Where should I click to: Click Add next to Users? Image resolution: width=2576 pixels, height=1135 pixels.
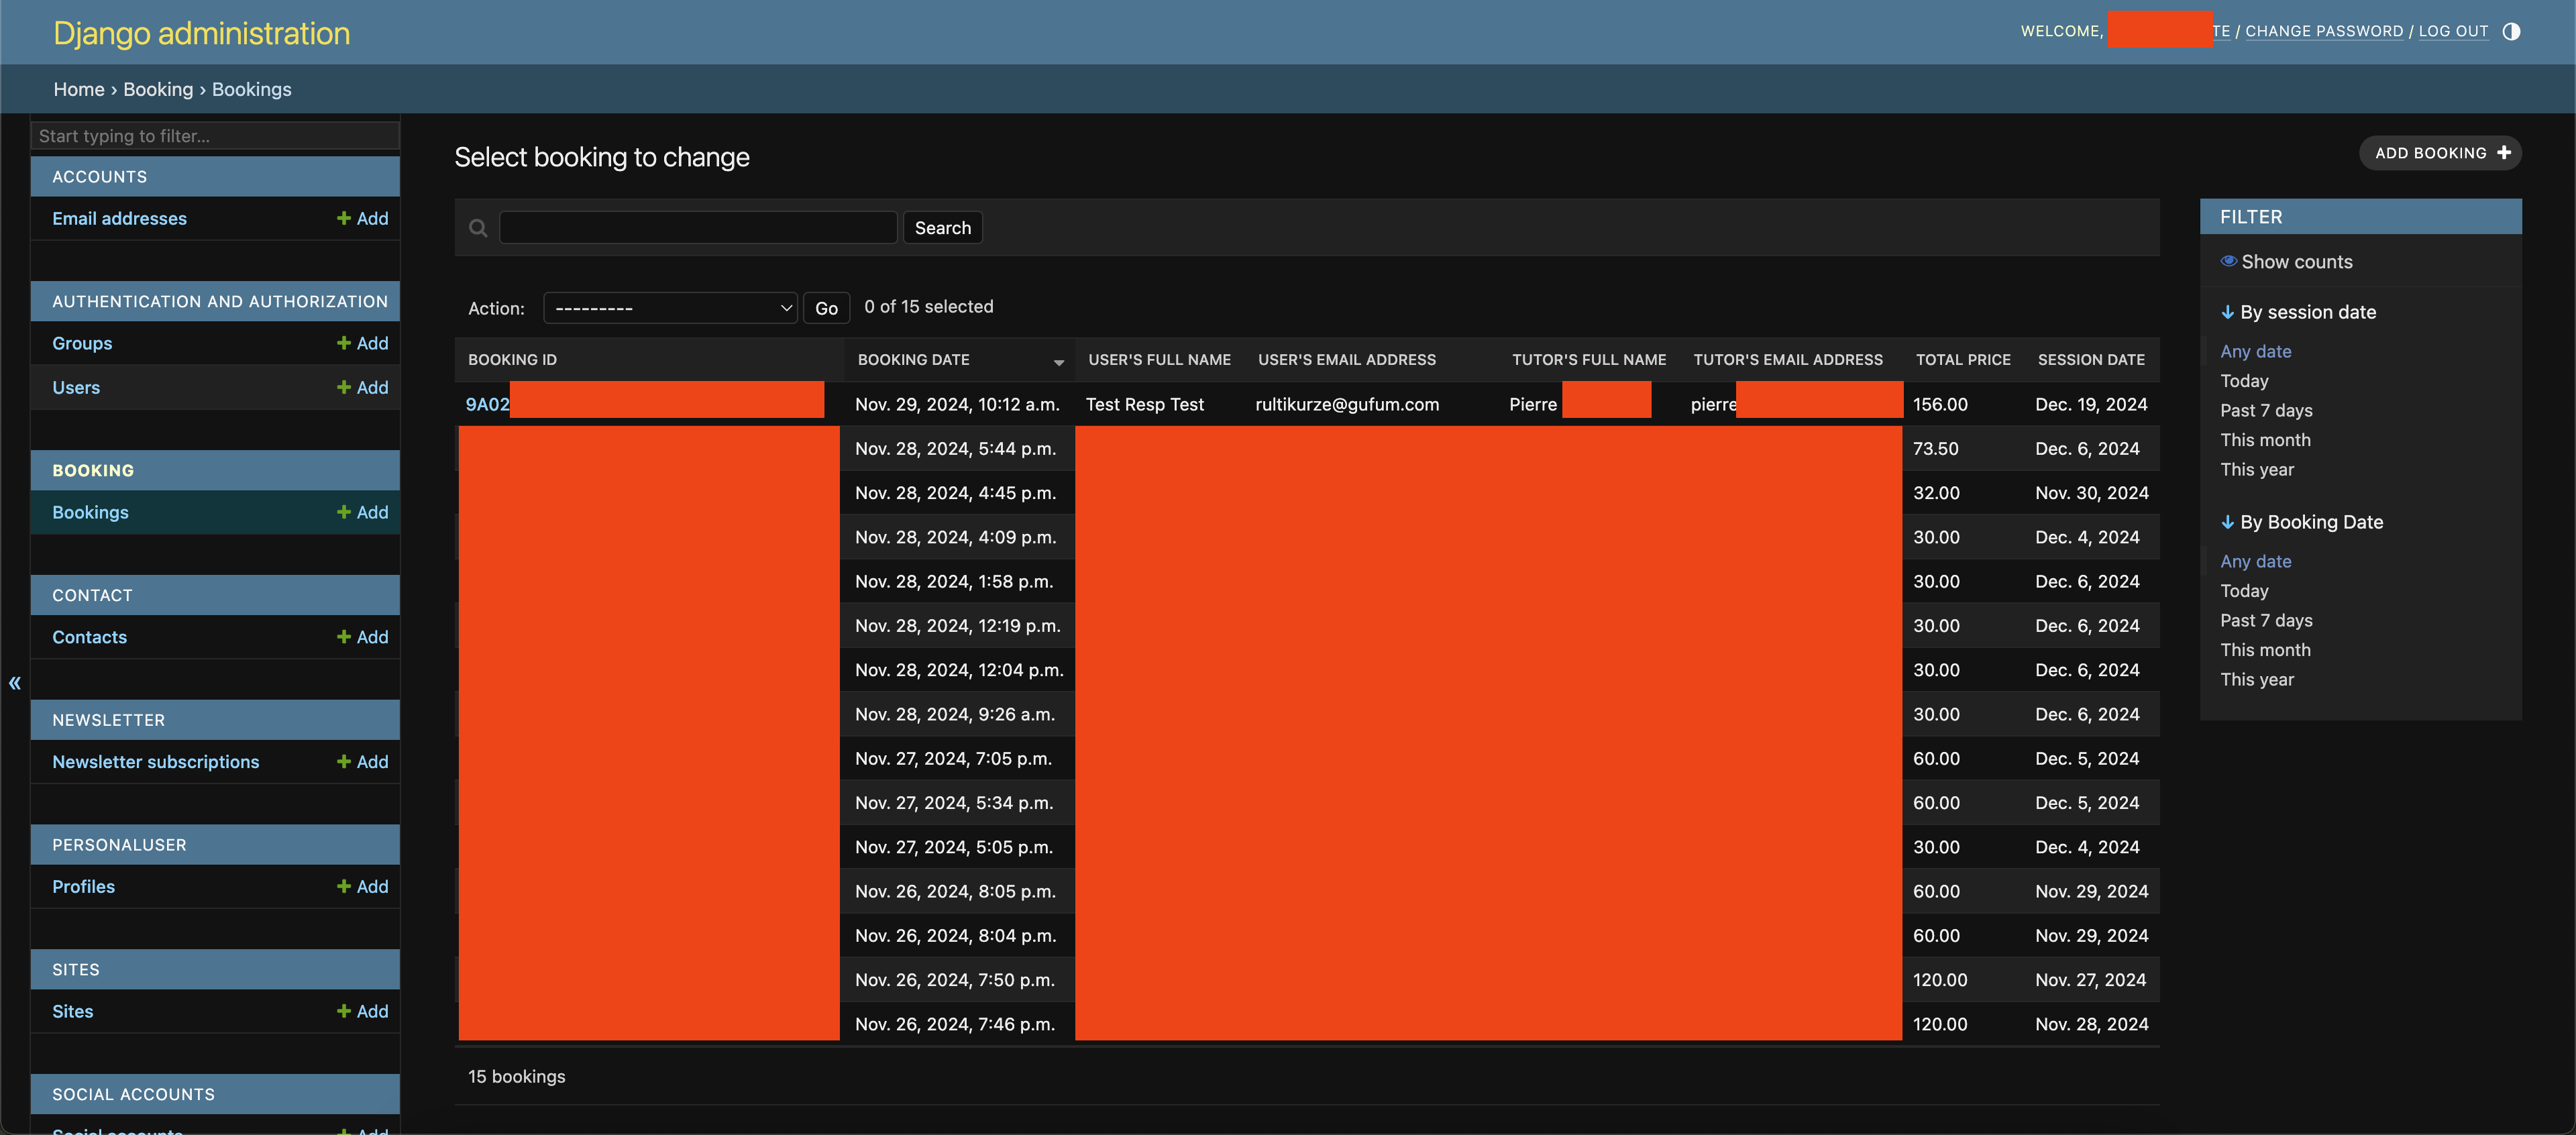362,387
